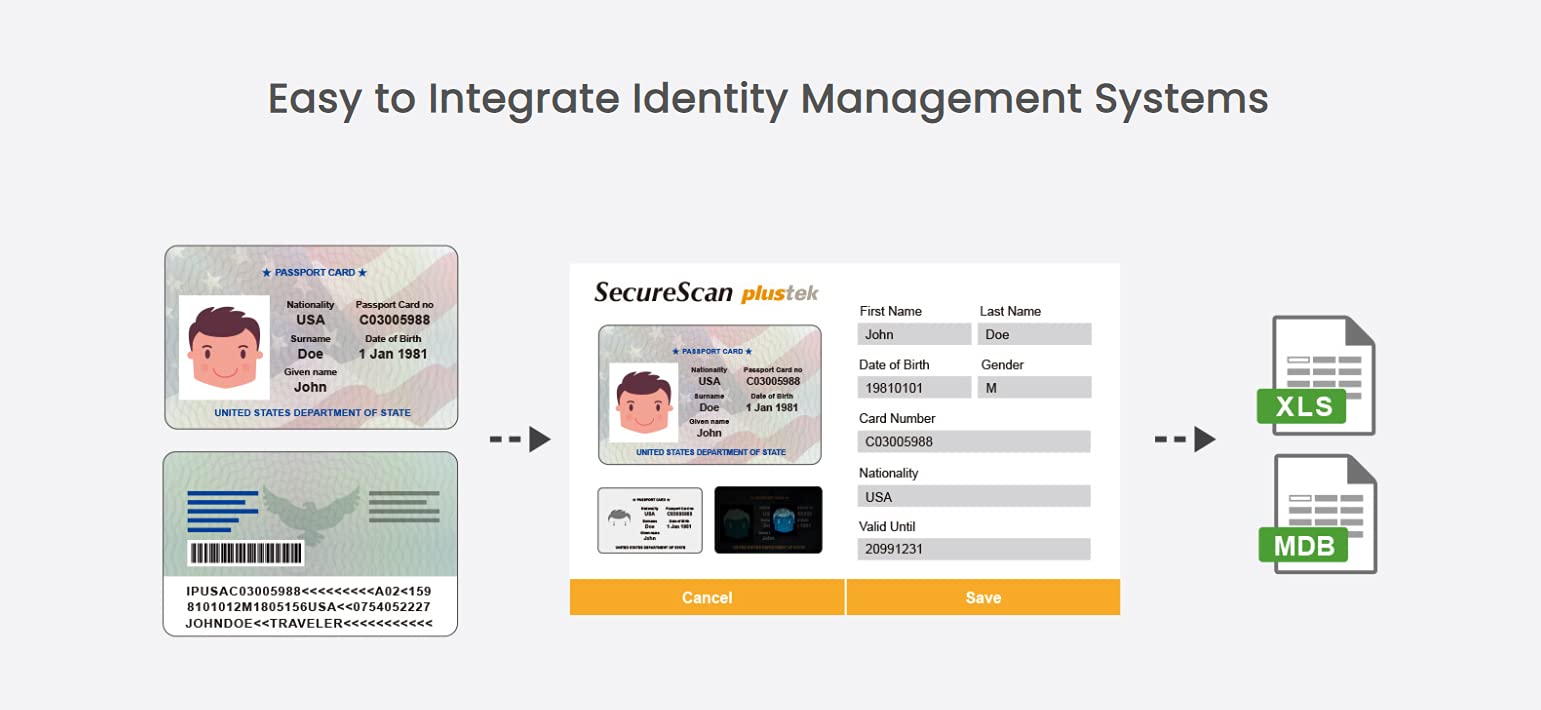Select the Last Name field containing Doe

click(x=1034, y=334)
